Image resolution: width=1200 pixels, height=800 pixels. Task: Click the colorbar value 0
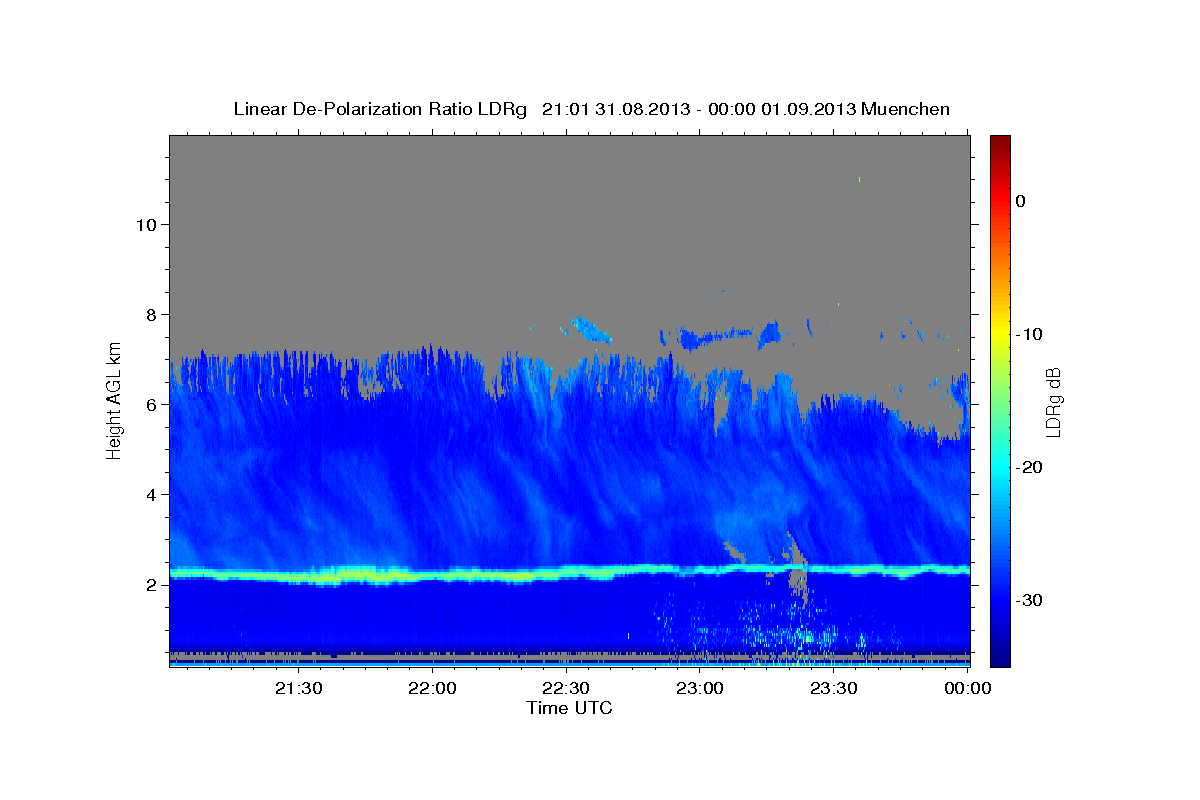click(x=1021, y=201)
